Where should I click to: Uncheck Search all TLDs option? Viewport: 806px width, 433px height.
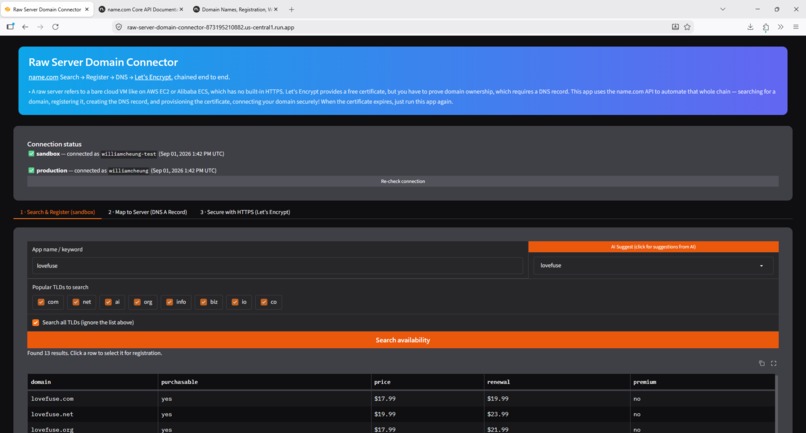point(35,322)
